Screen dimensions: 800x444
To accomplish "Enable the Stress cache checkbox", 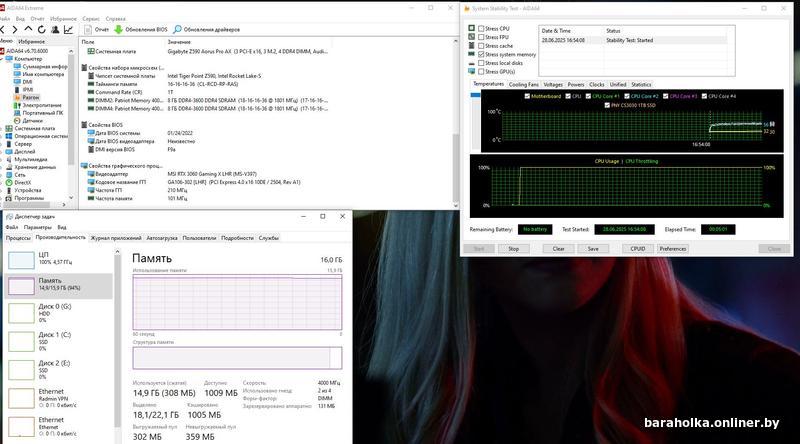I will click(x=481, y=46).
